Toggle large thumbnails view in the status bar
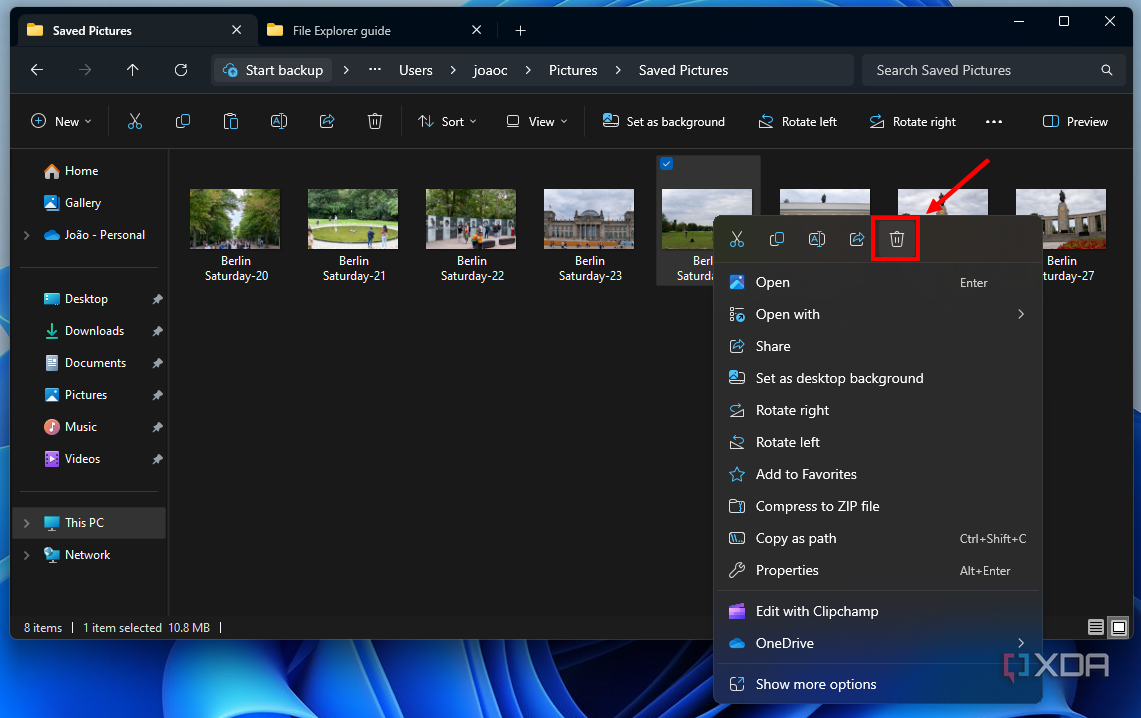This screenshot has height=718, width=1141. (x=1118, y=627)
